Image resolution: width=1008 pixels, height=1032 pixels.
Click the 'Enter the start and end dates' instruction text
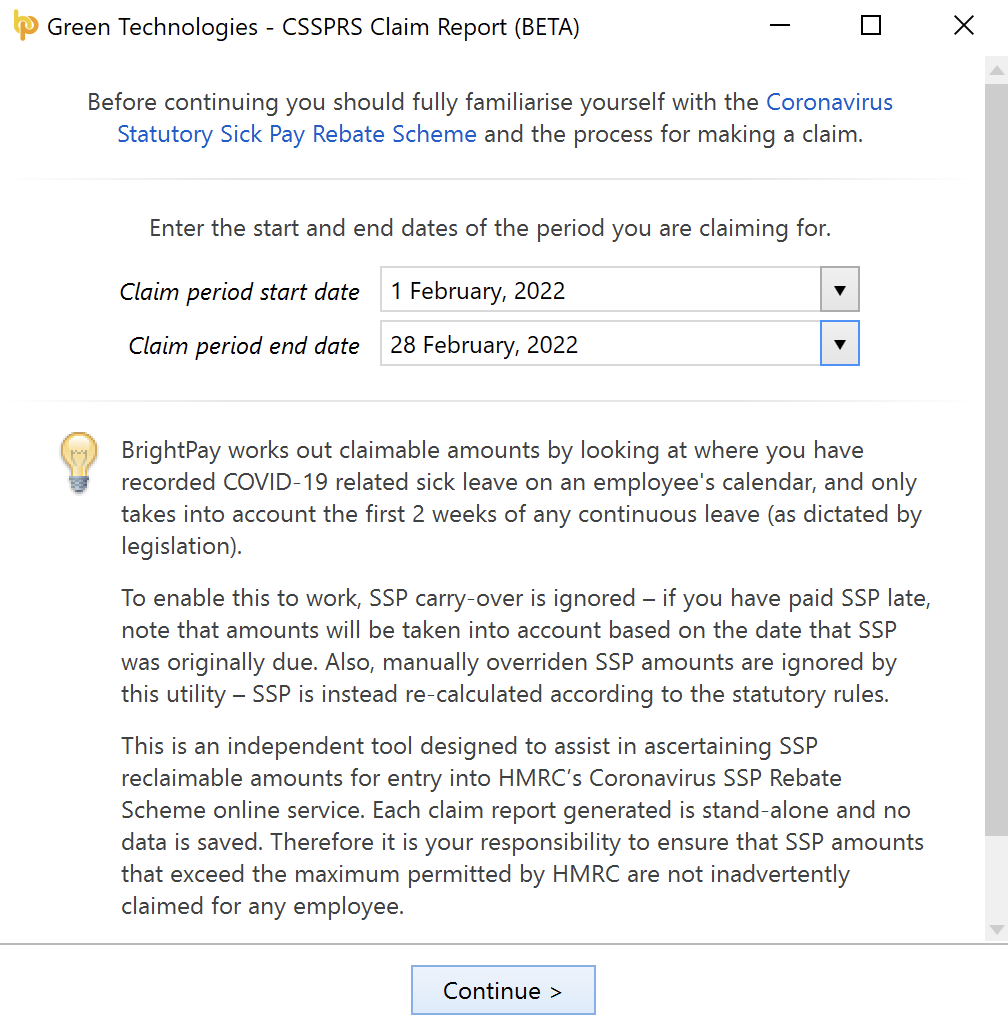490,228
